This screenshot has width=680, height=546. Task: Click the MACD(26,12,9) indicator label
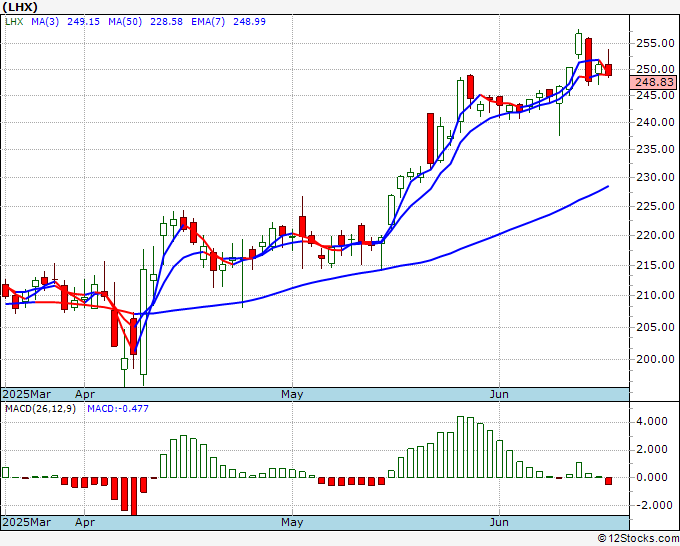[40, 409]
